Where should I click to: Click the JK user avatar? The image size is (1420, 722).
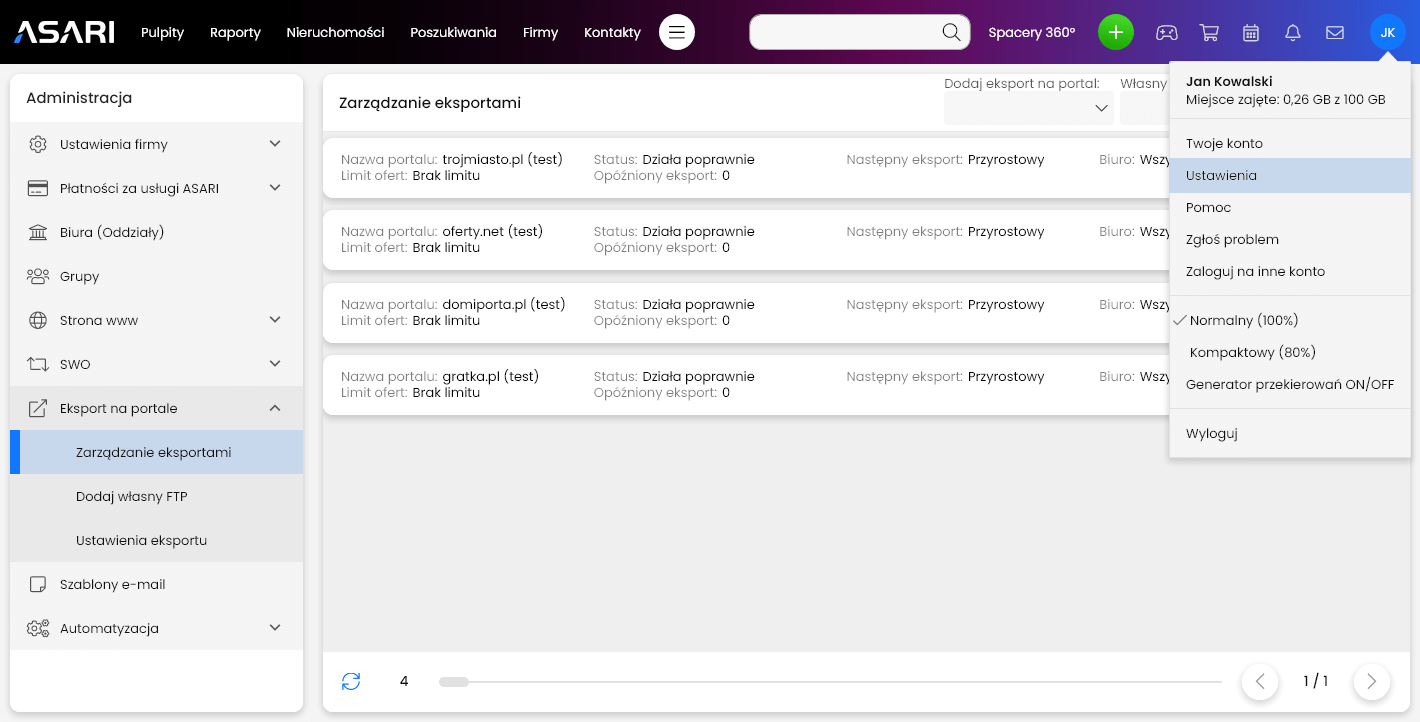[x=1387, y=32]
